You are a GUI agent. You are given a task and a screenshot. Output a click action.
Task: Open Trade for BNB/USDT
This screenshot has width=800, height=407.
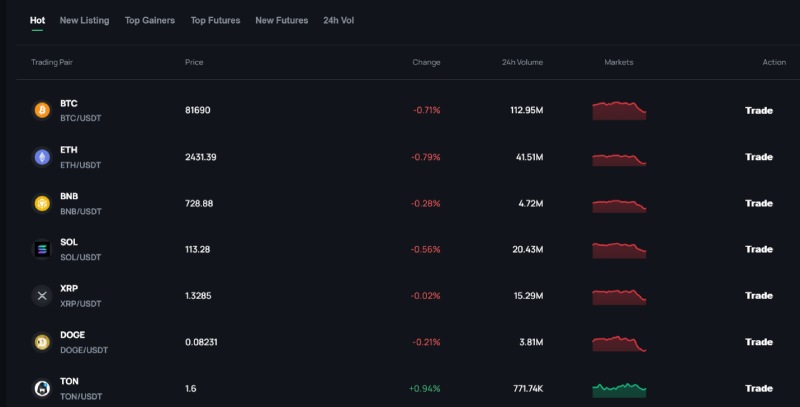(759, 204)
